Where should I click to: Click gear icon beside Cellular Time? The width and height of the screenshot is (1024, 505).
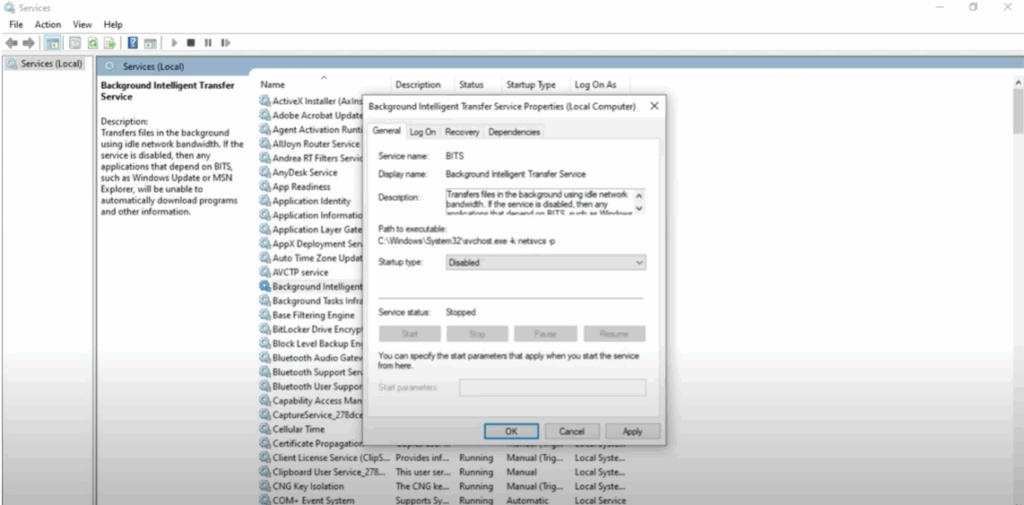[x=264, y=429]
